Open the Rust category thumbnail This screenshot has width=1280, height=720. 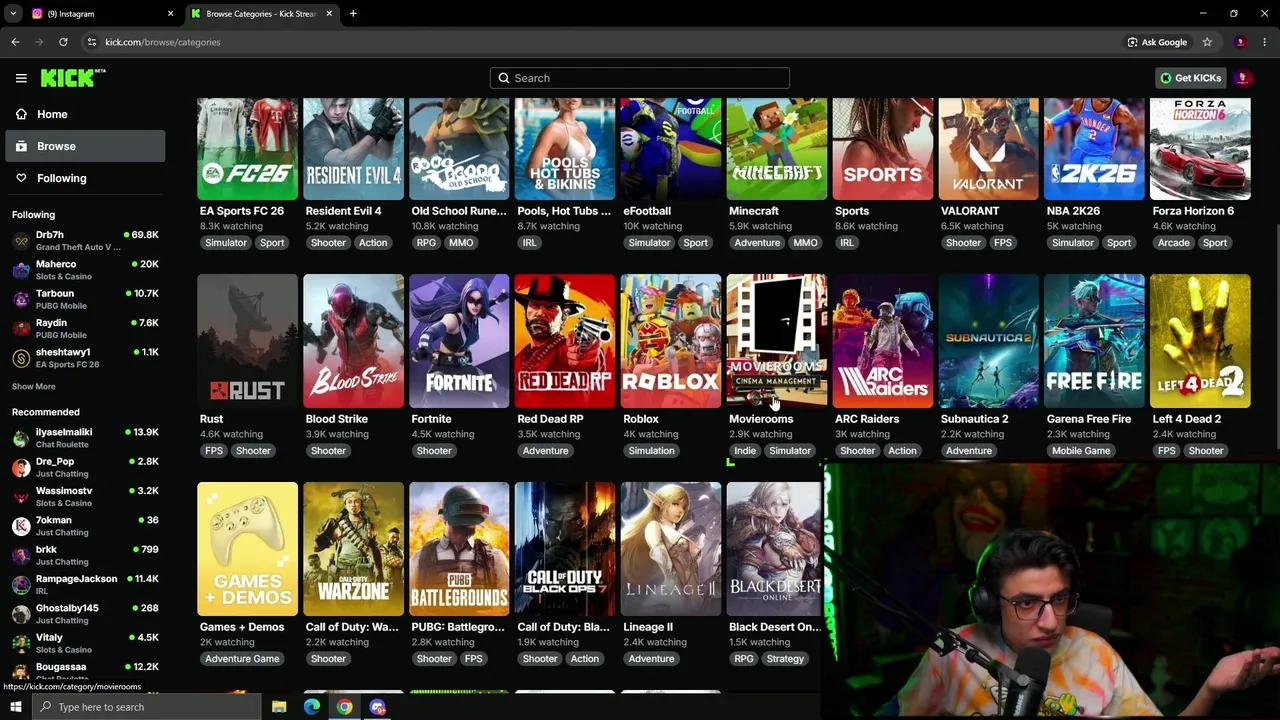pyautogui.click(x=247, y=341)
